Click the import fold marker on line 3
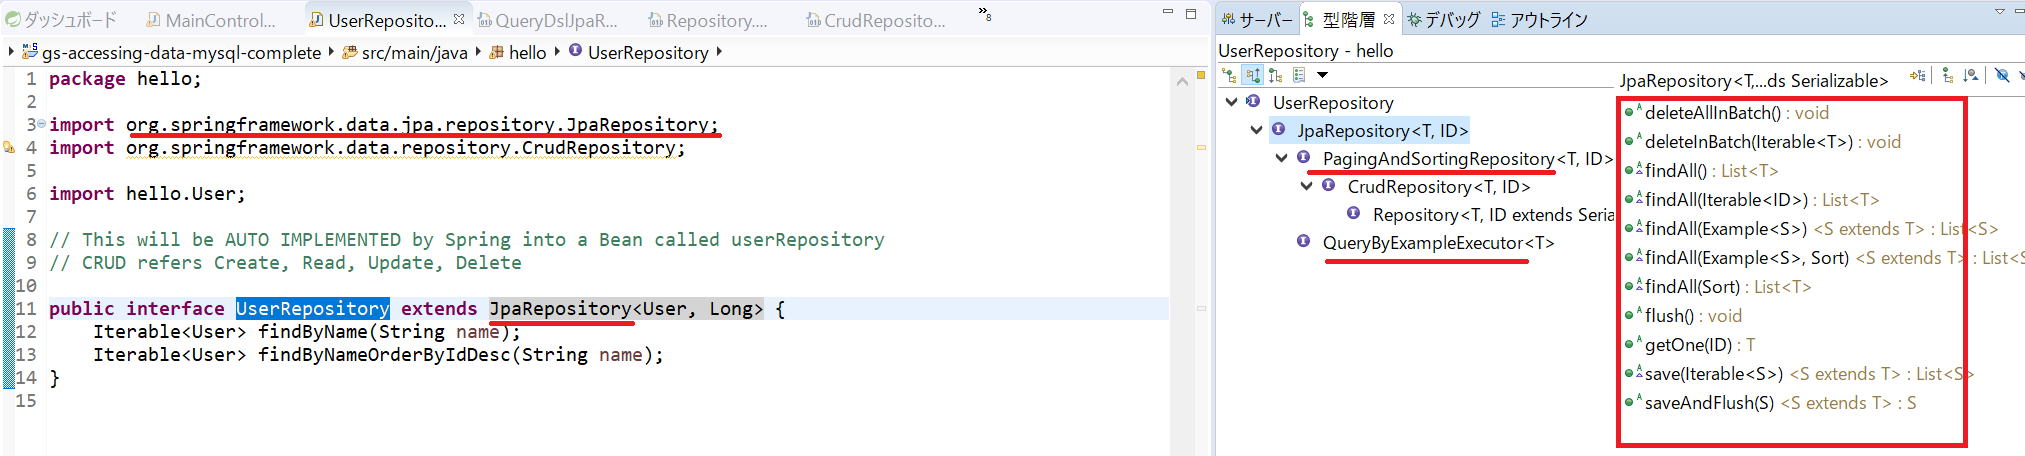This screenshot has height=456, width=2025. click(41, 124)
